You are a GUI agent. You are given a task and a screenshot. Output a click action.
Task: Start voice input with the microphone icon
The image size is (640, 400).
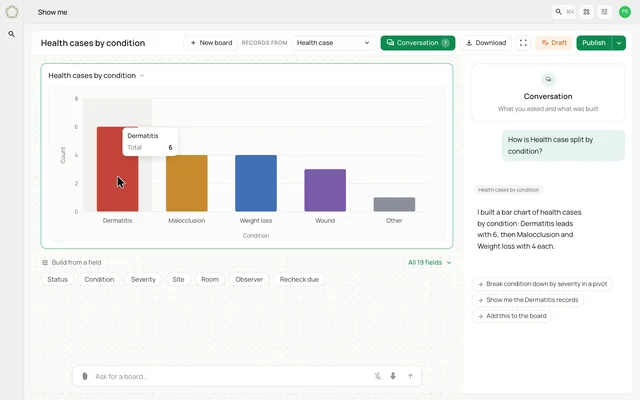393,376
